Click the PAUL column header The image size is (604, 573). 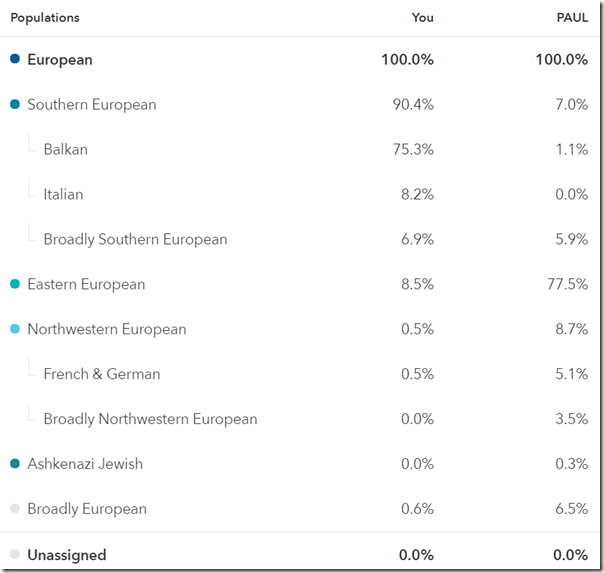572,18
